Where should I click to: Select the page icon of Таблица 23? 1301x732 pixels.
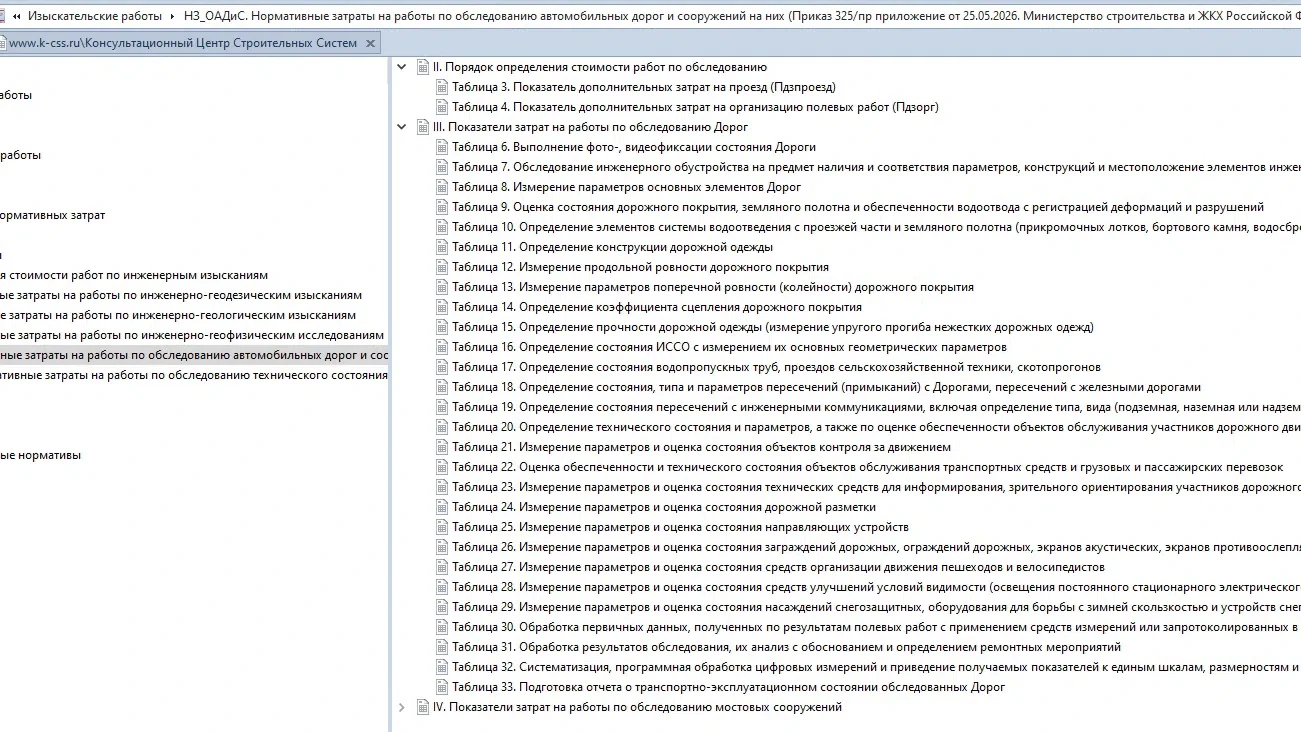(x=442, y=487)
